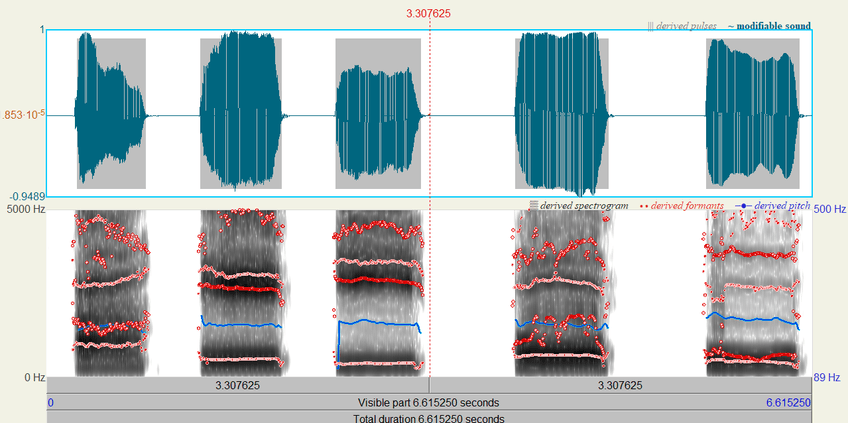Screen dimensions: 848x423
Task: Click inside the first waveform burst
Action: click(109, 113)
